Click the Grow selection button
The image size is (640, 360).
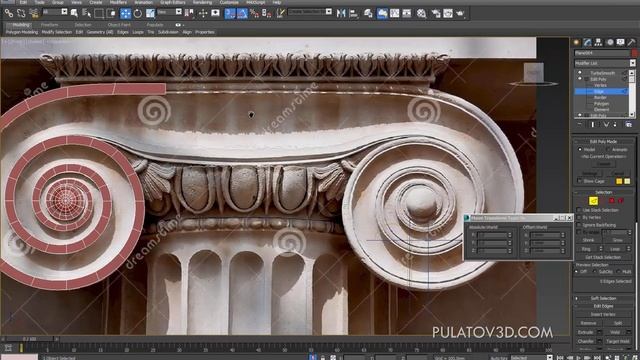click(x=618, y=240)
